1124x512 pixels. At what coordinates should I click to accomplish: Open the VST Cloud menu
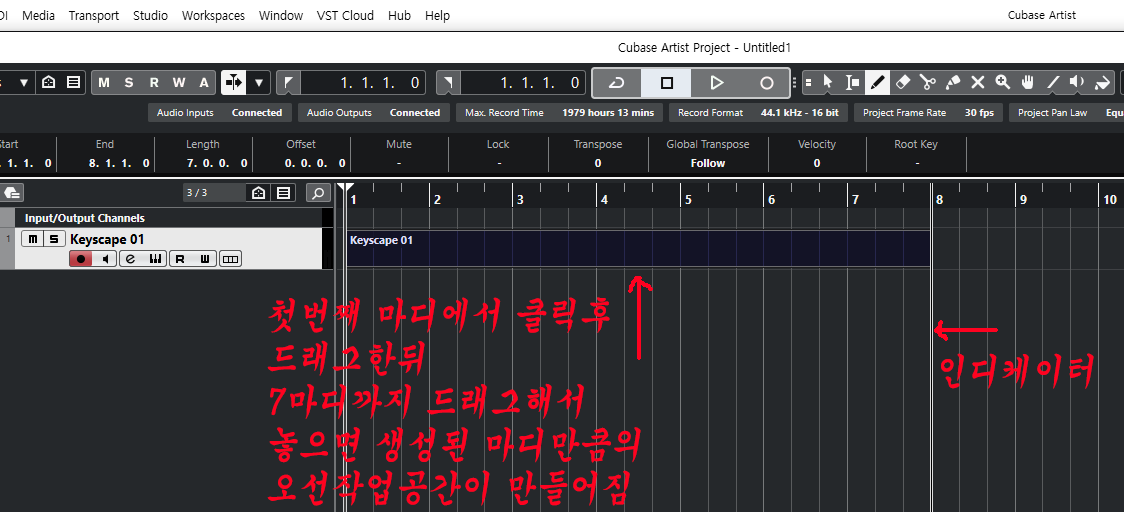pyautogui.click(x=346, y=15)
